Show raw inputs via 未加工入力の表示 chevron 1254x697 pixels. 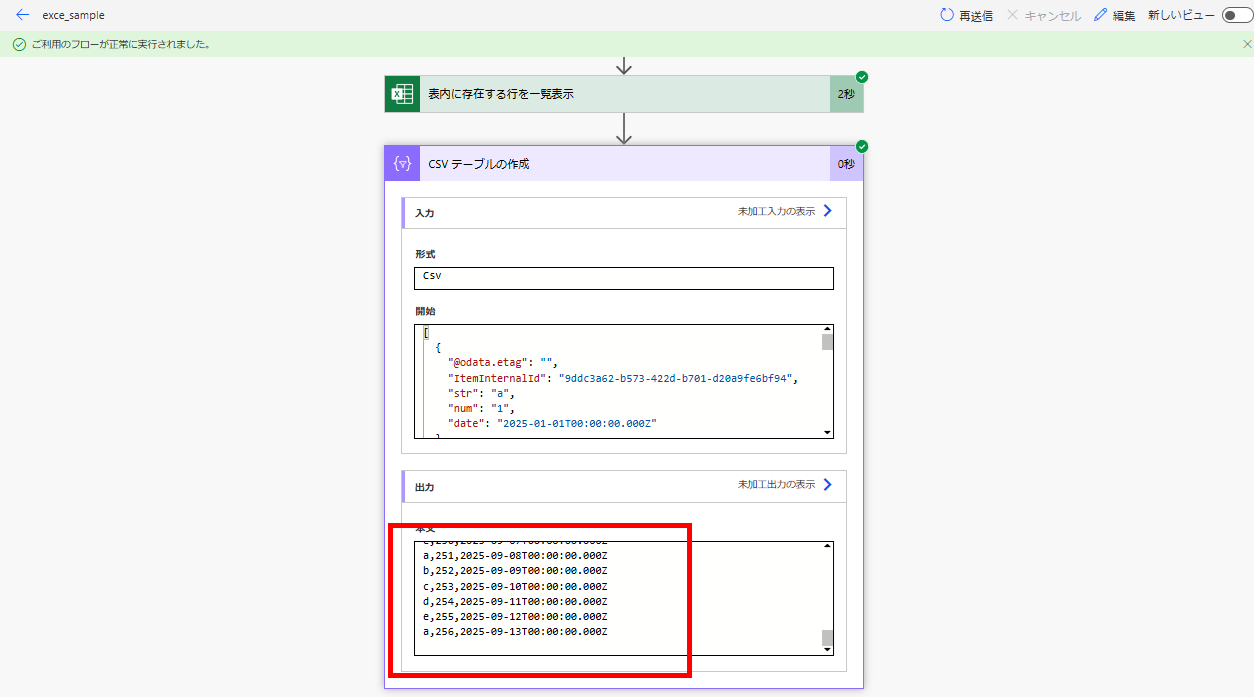[827, 212]
